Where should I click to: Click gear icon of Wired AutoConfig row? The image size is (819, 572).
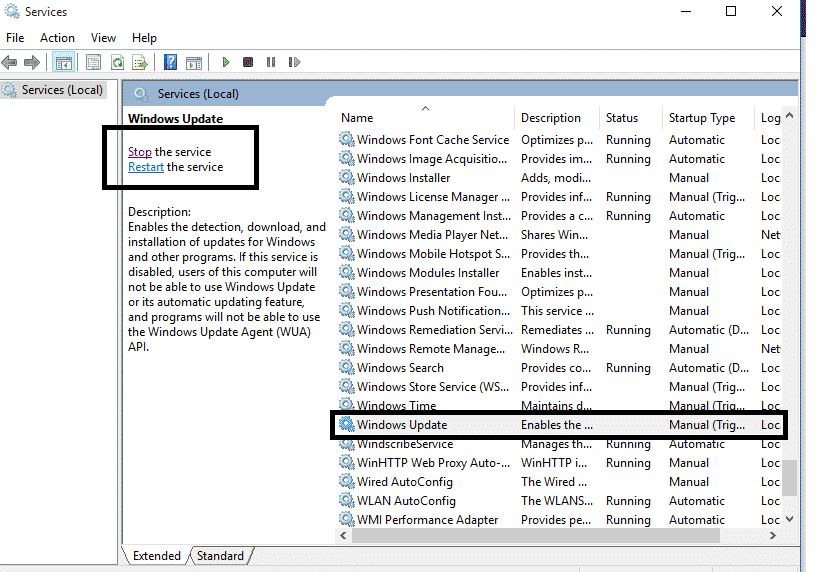(x=346, y=482)
